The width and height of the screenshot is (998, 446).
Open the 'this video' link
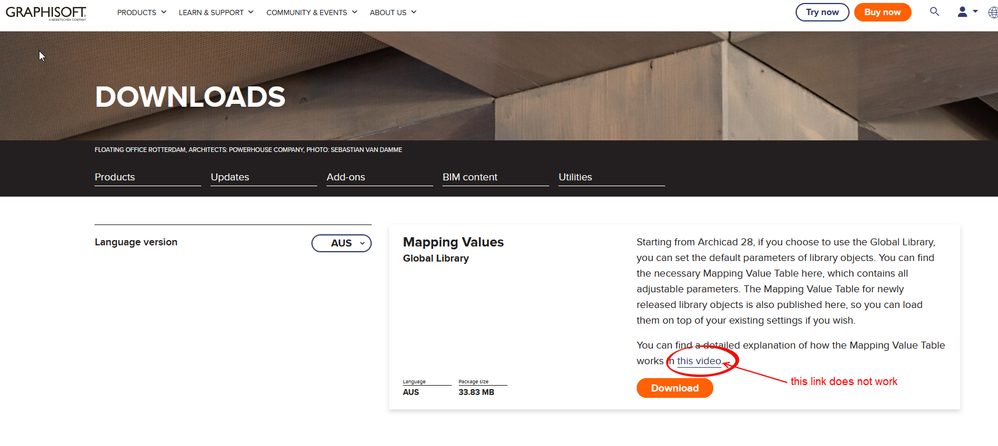[x=699, y=361]
